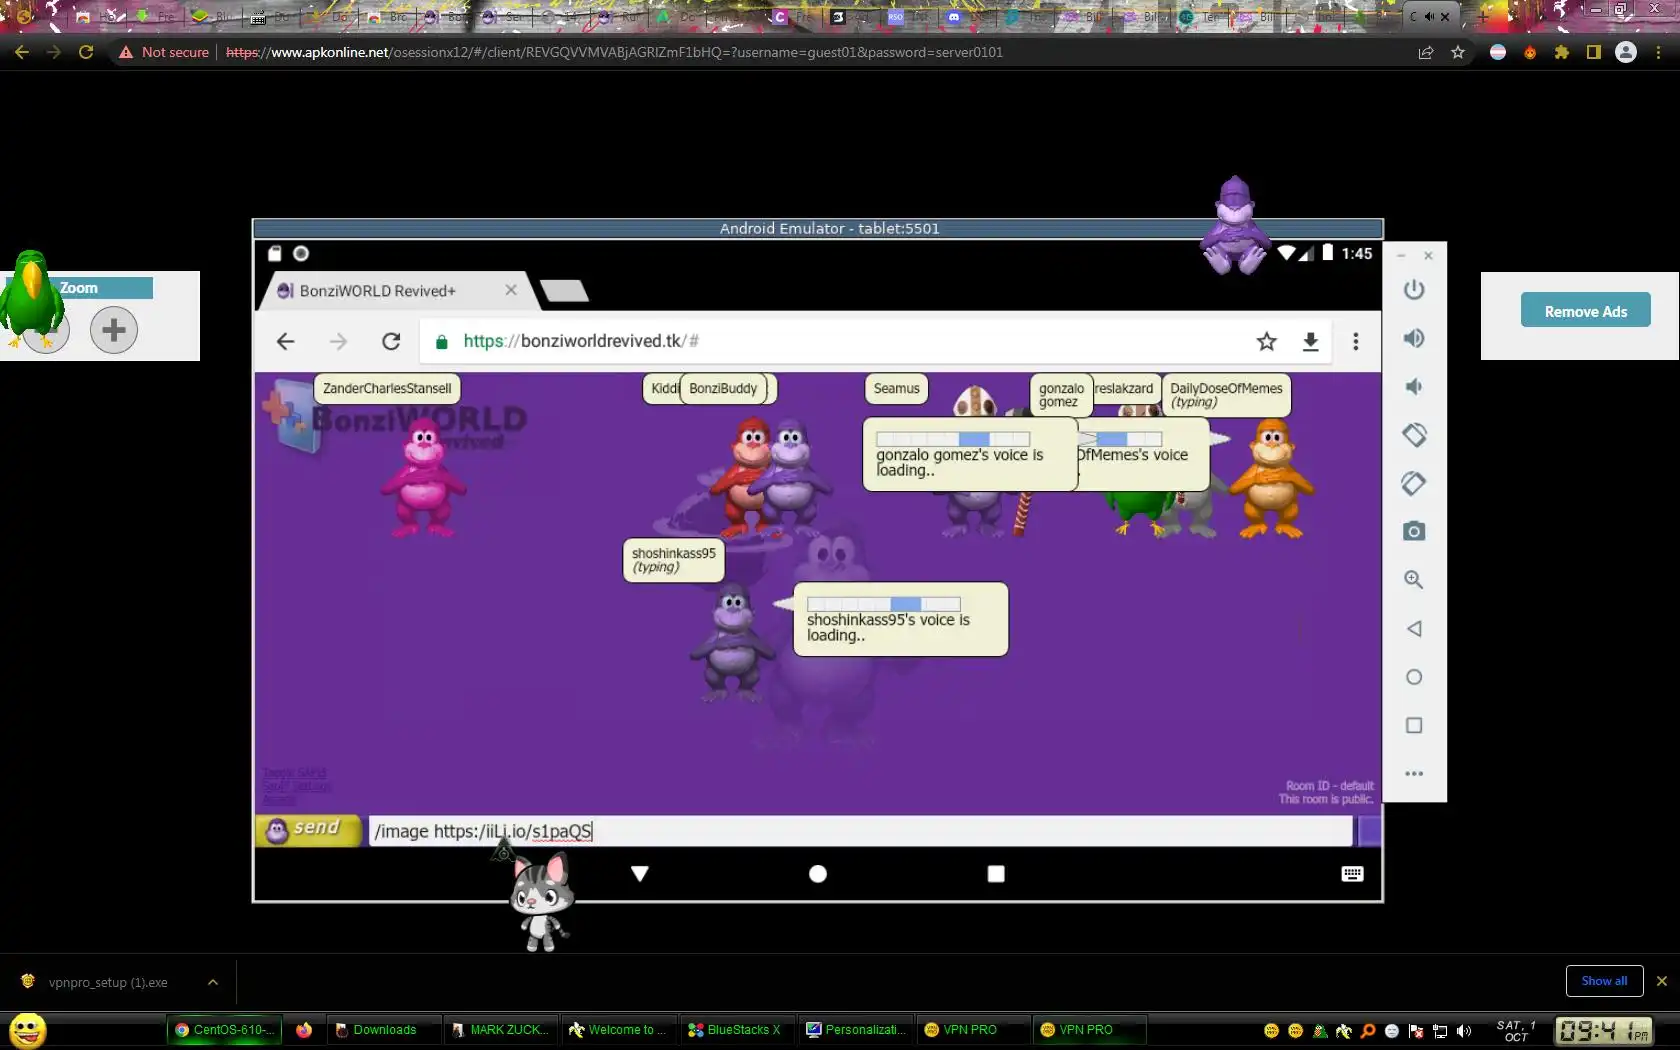Open the Android browser three-dot menu
The width and height of the screenshot is (1680, 1050).
[1356, 342]
